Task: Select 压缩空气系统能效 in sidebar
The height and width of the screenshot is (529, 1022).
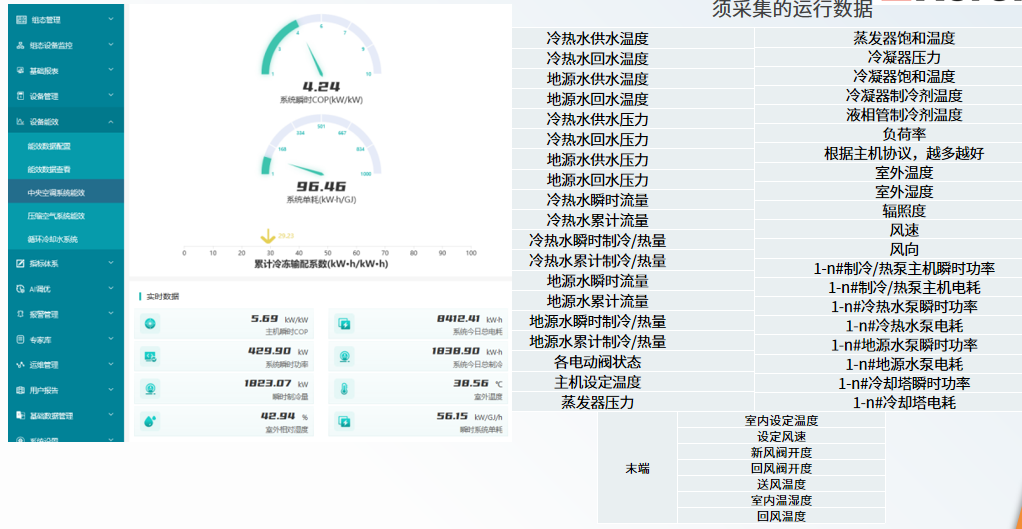Action: click(x=56, y=215)
